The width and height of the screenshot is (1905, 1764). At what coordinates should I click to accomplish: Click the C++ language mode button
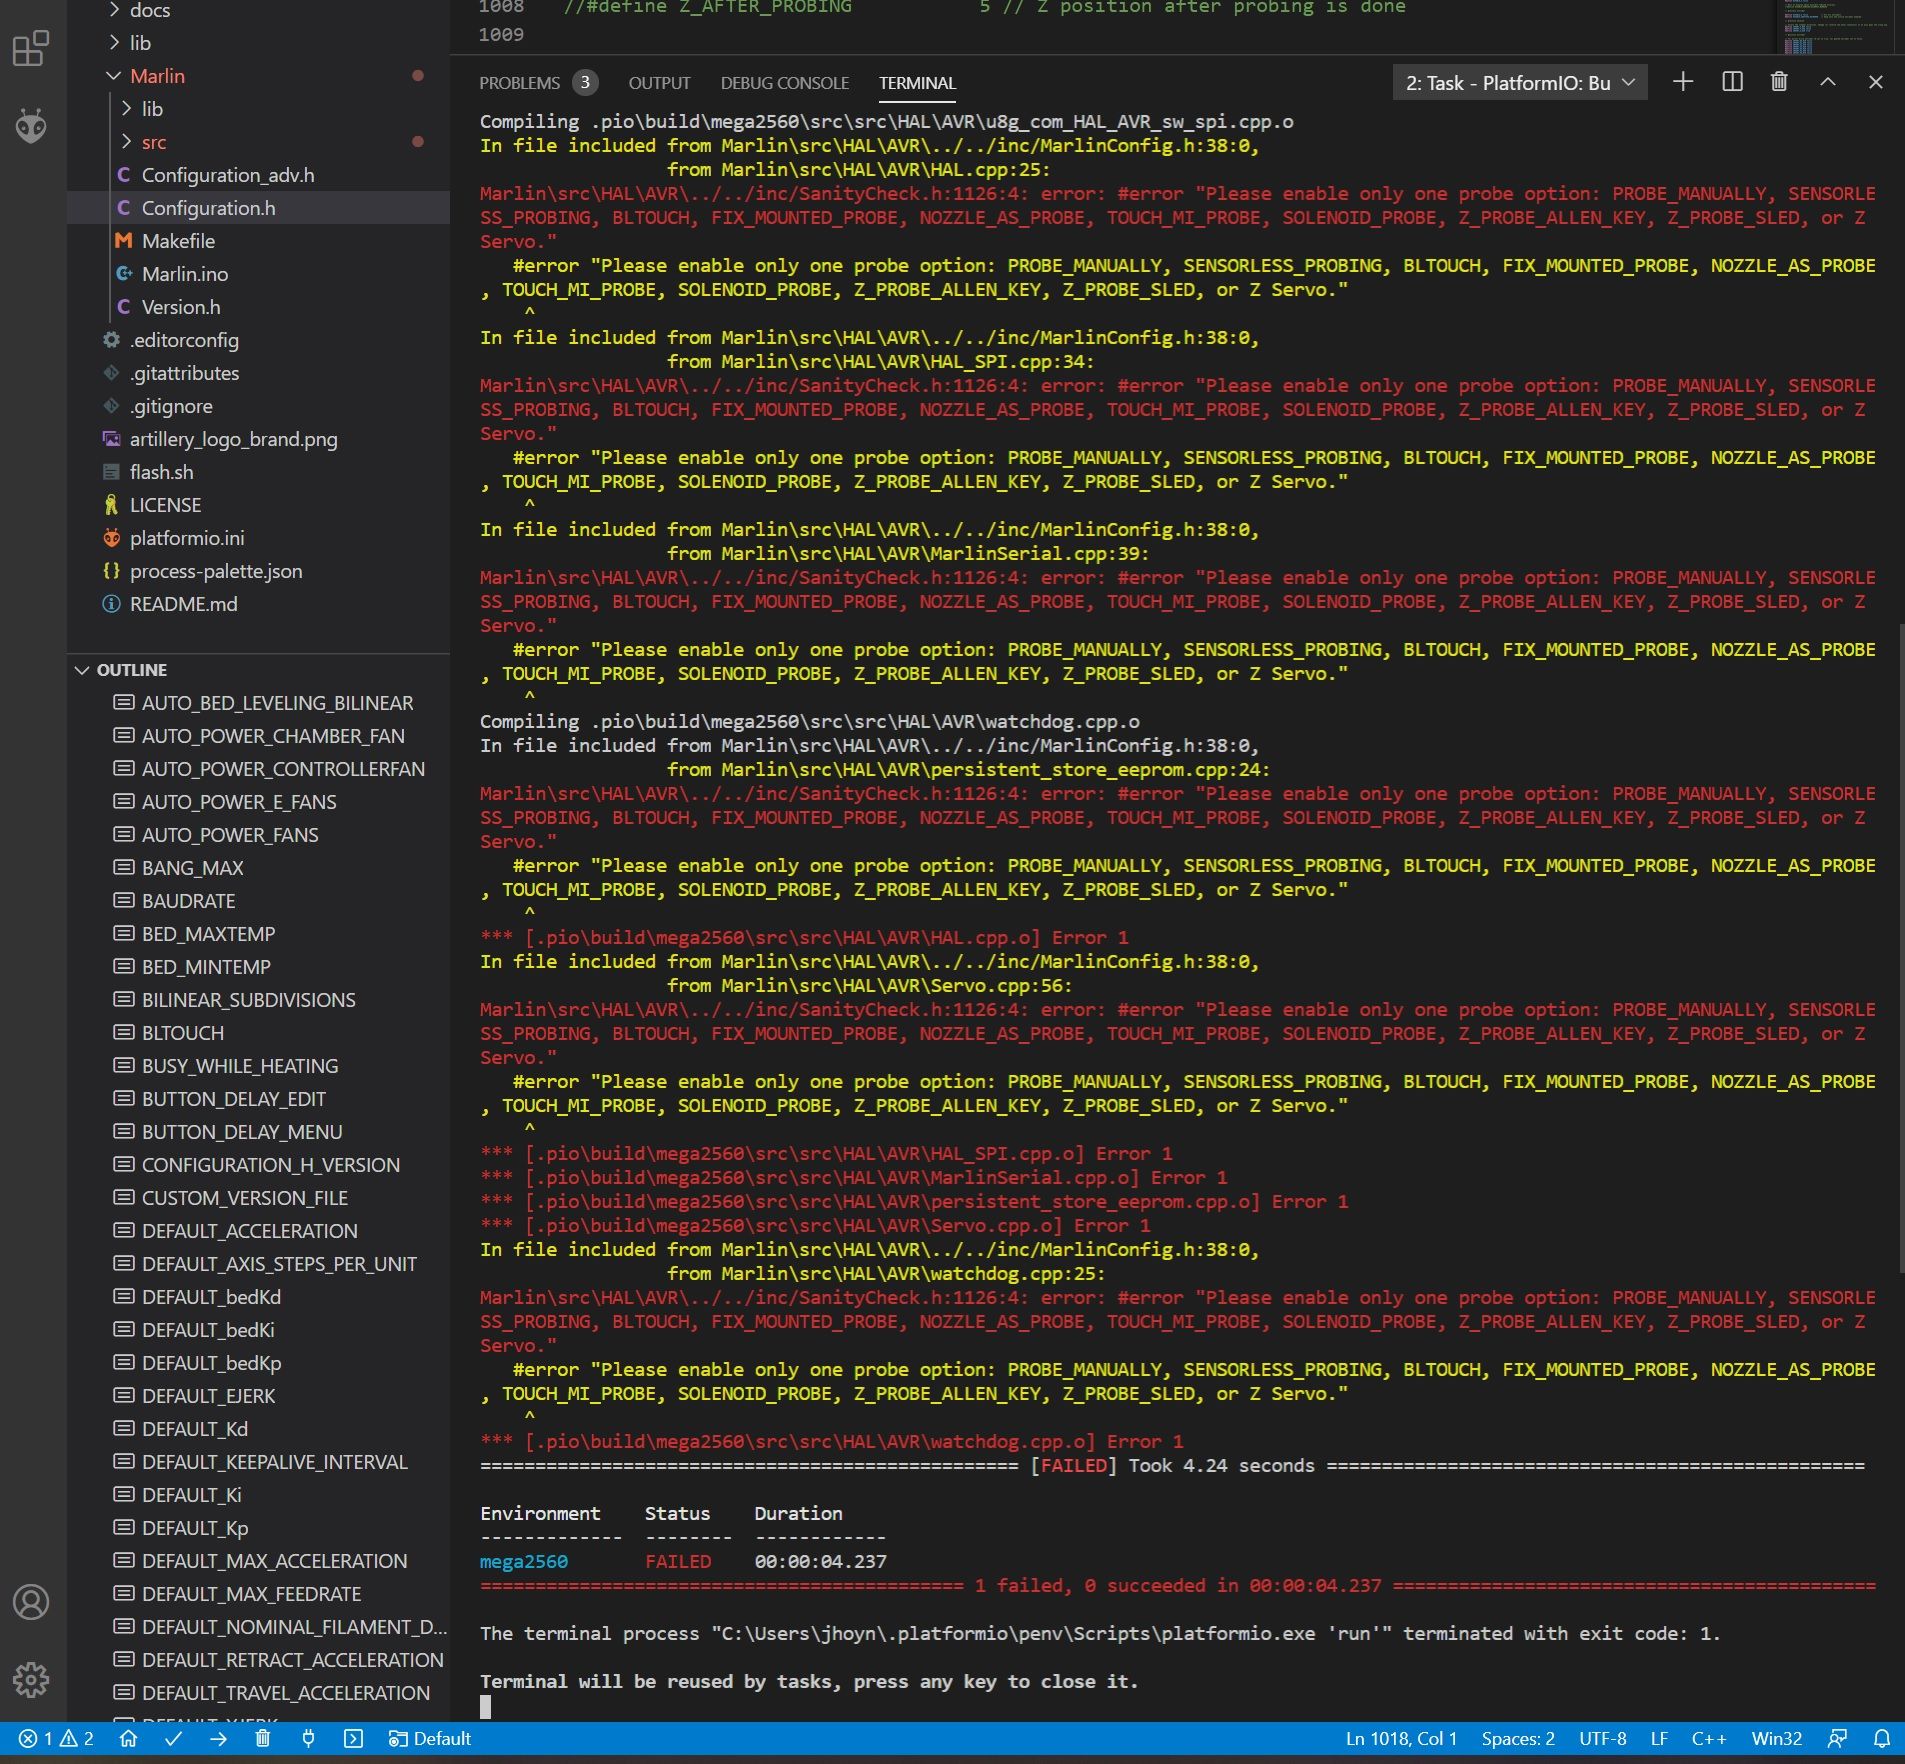click(x=1708, y=1738)
